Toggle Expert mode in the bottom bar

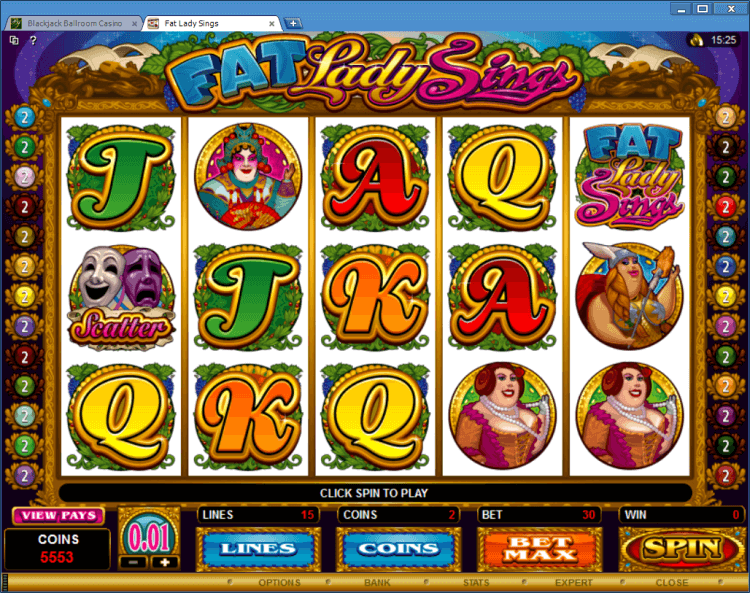click(574, 582)
